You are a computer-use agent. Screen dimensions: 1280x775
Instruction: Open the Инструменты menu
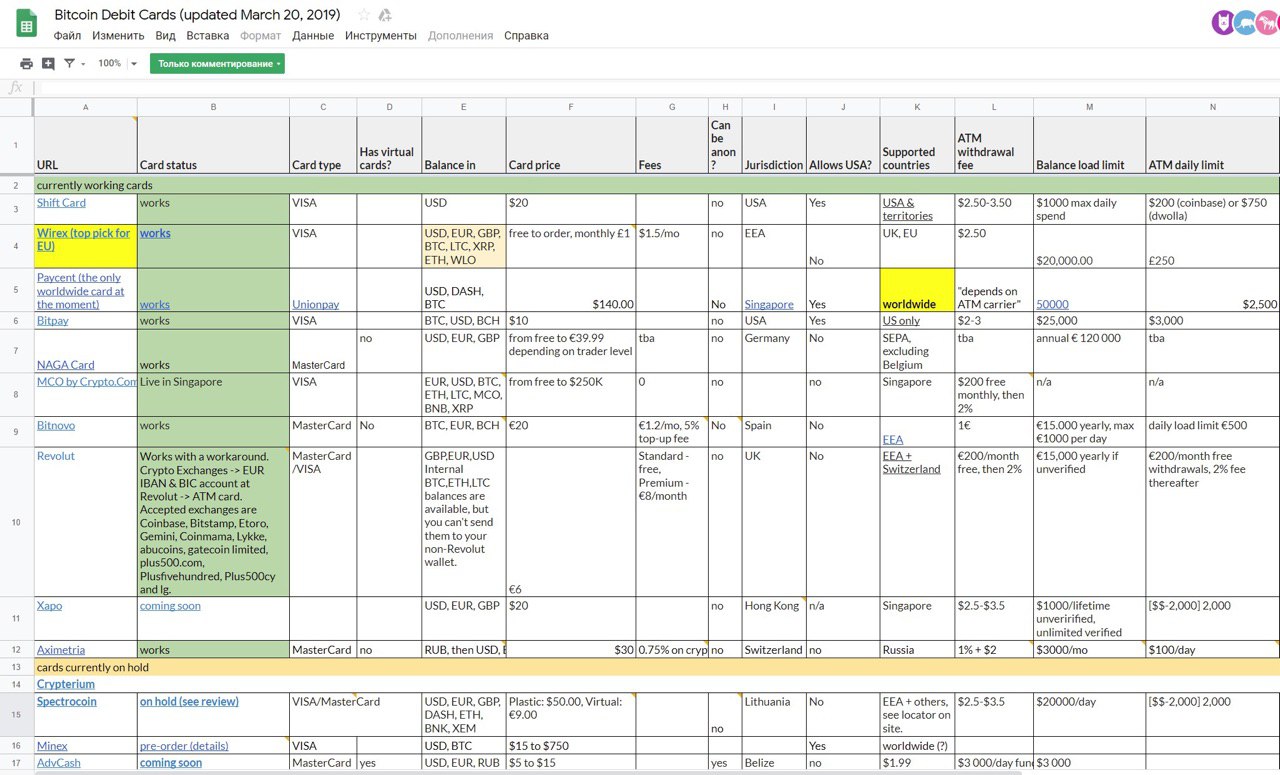click(x=381, y=35)
